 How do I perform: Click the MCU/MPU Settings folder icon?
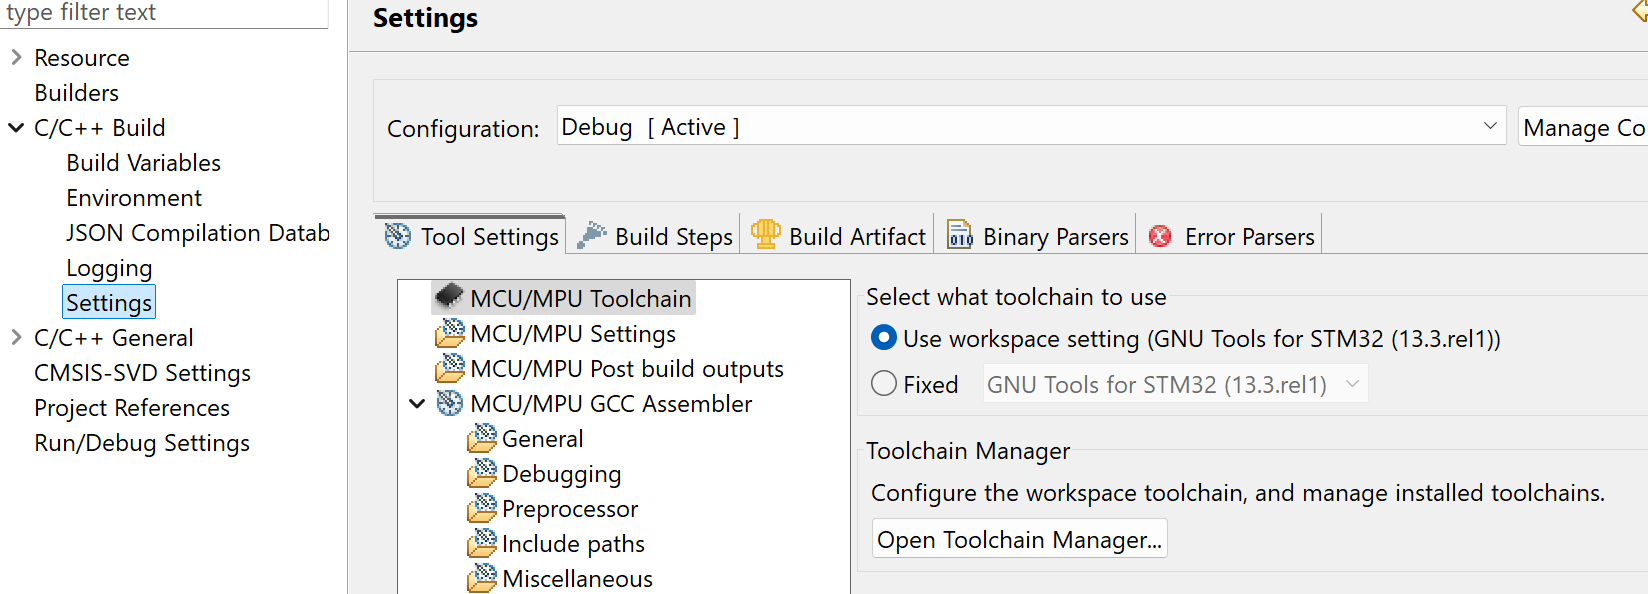click(450, 332)
